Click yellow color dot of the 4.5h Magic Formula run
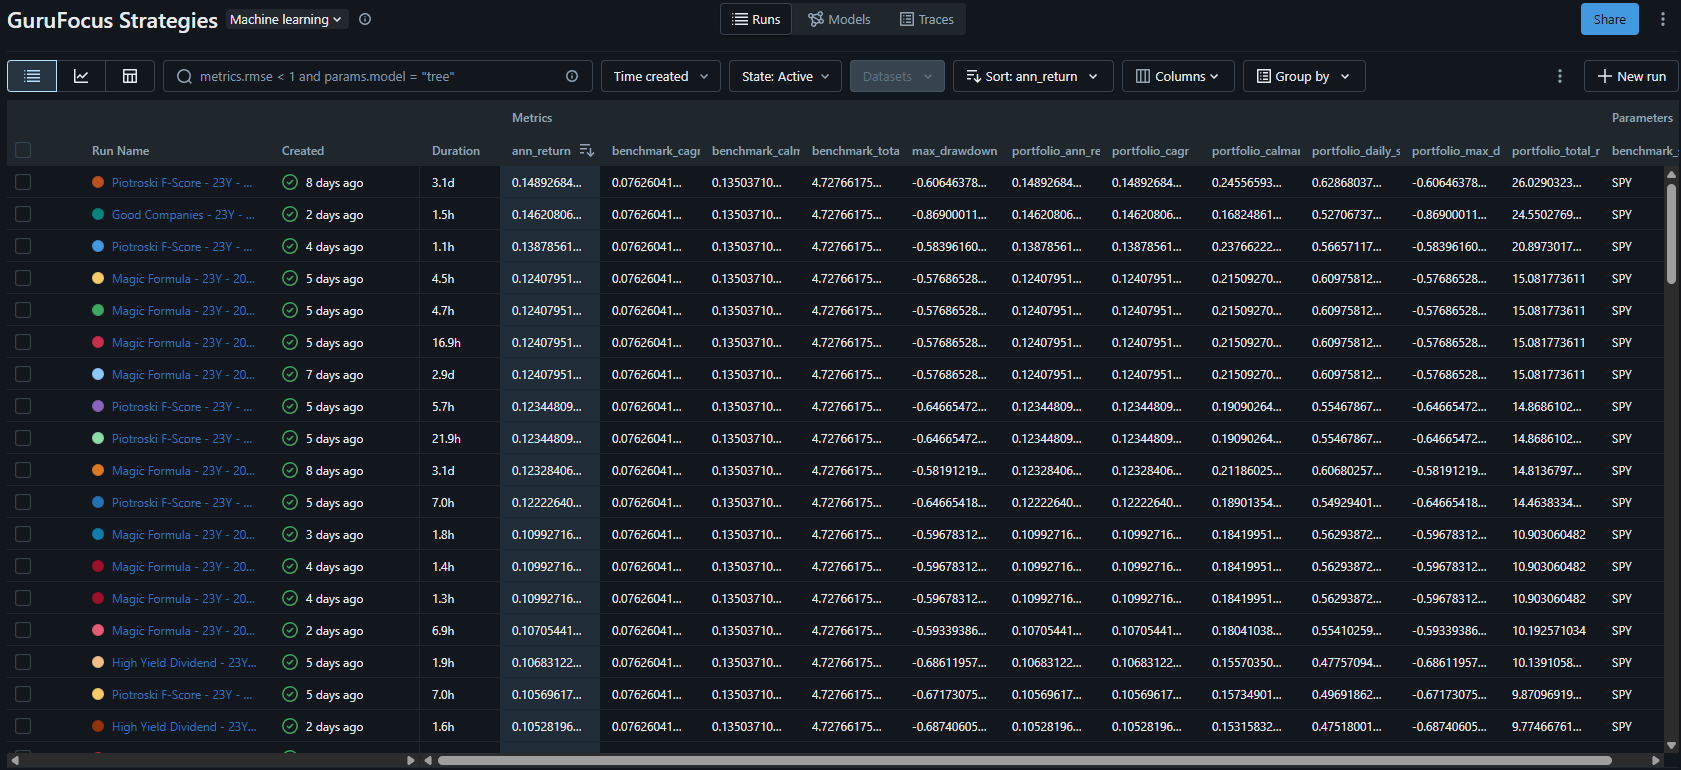 coord(98,279)
